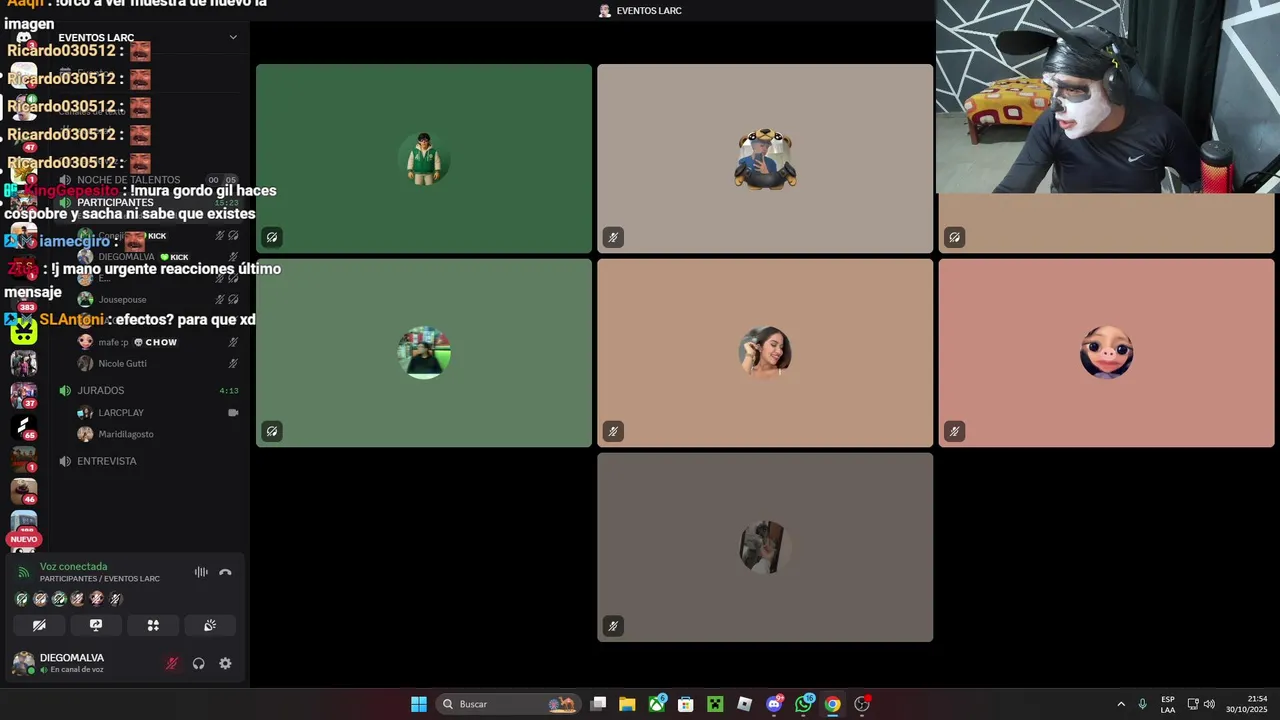1280x720 pixels.
Task: Open WhatsApp from the taskbar
Action: tap(804, 704)
